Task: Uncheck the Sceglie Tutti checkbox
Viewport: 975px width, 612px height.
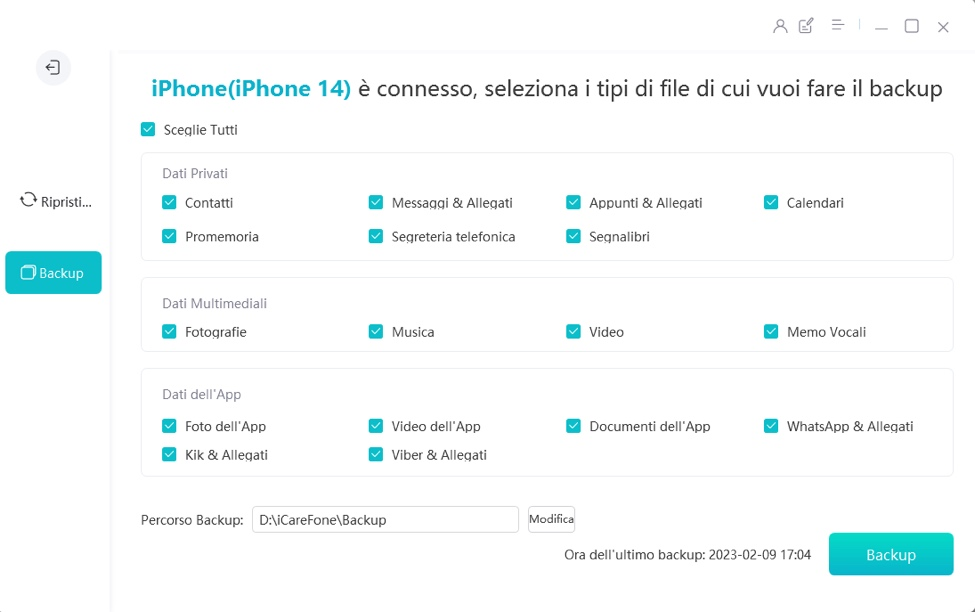Action: point(148,130)
